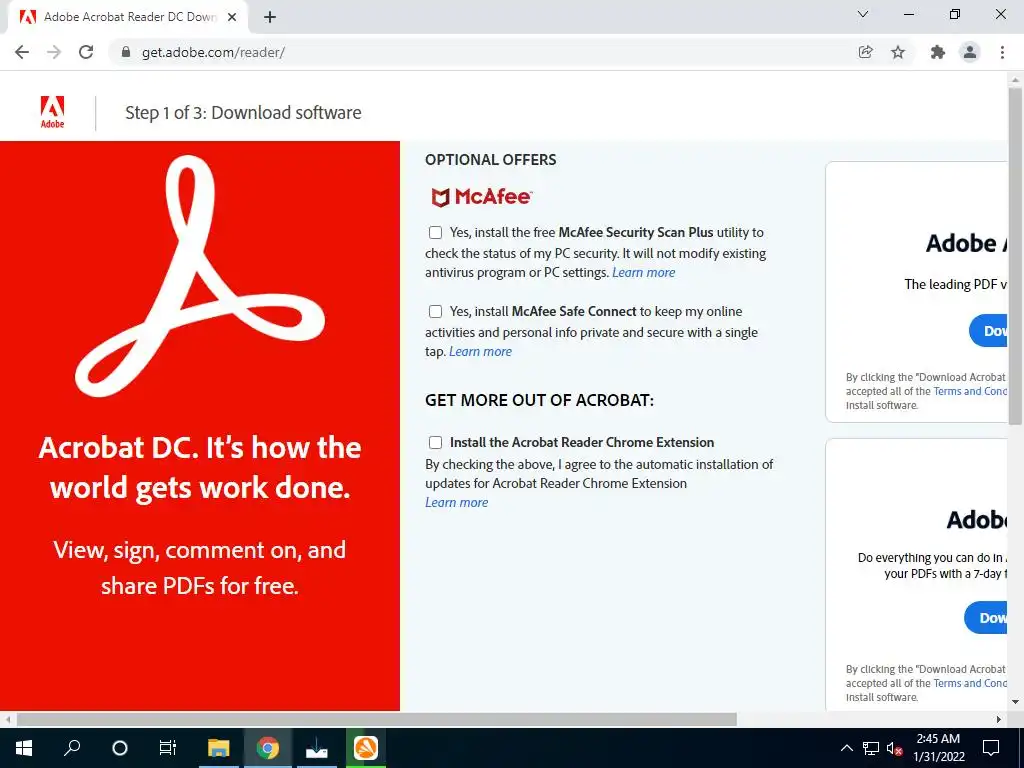Click the browser Forward arrow
1024x768 pixels.
coord(54,52)
